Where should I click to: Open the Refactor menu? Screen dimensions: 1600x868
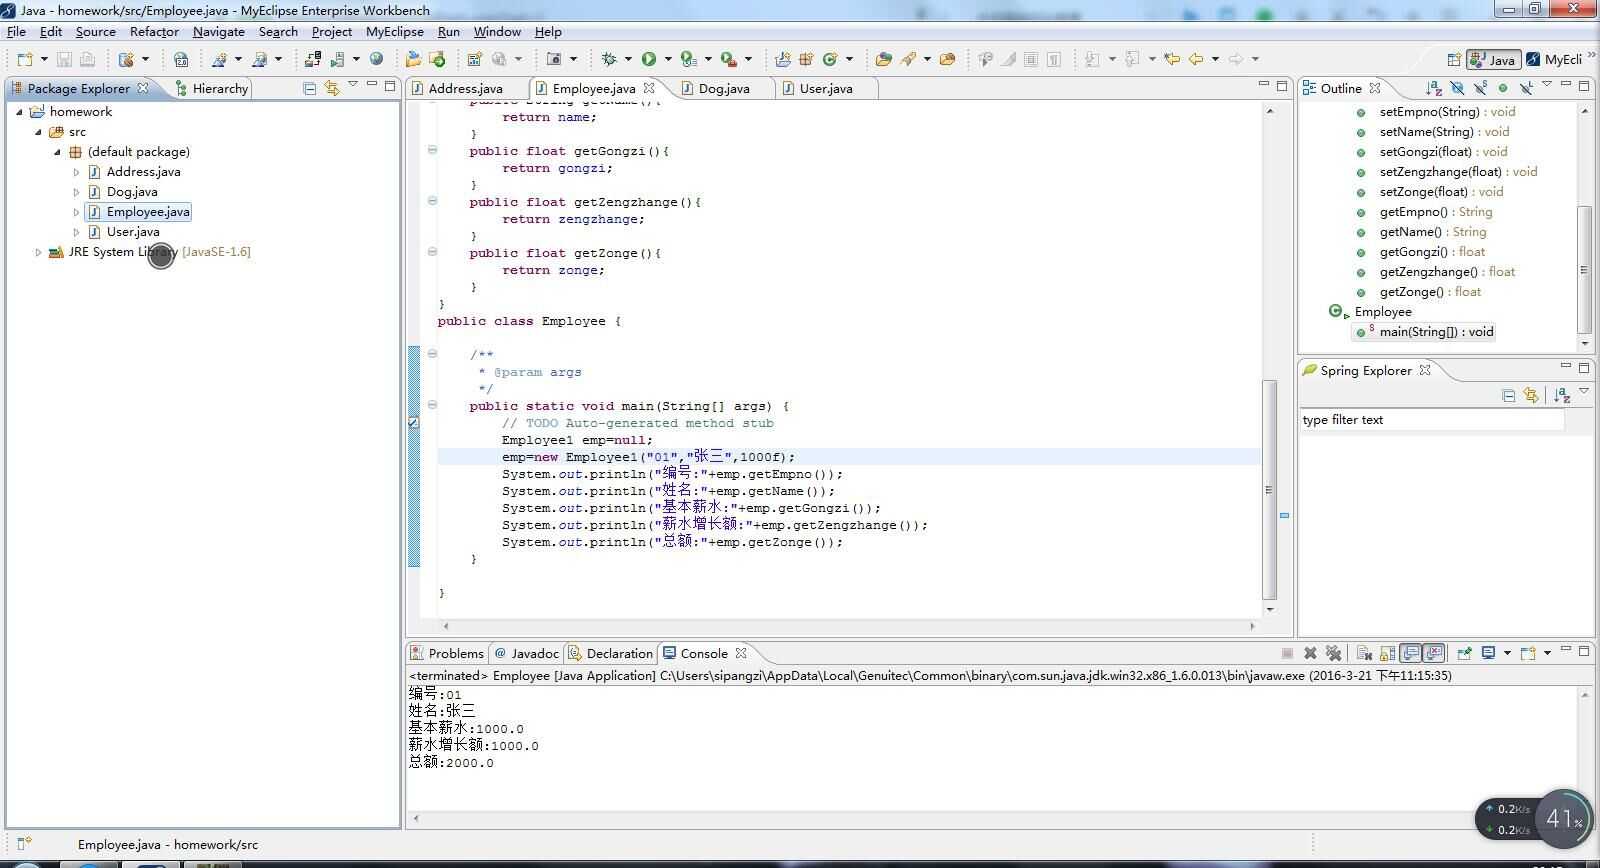154,31
